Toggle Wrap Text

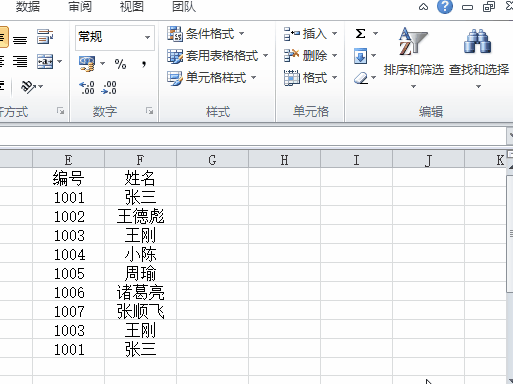point(45,37)
